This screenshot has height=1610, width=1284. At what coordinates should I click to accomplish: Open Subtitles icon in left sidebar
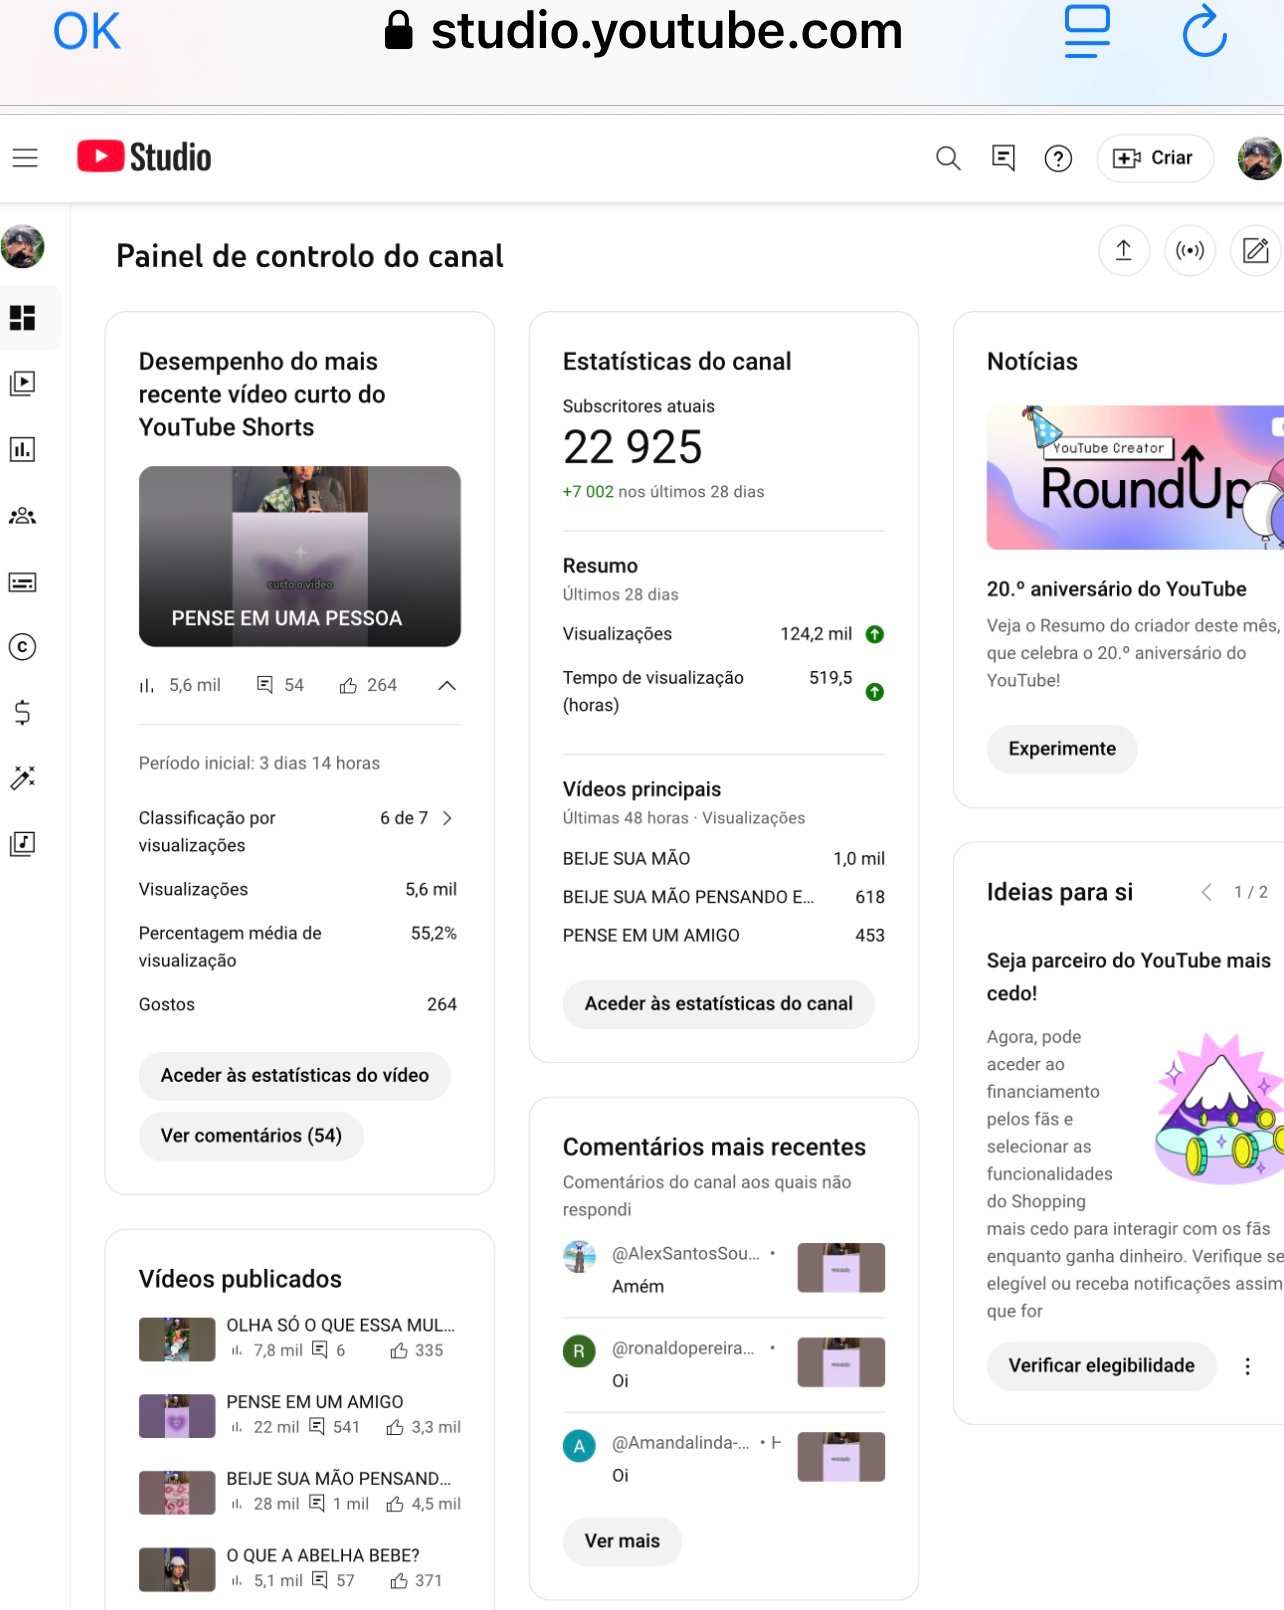coord(23,582)
